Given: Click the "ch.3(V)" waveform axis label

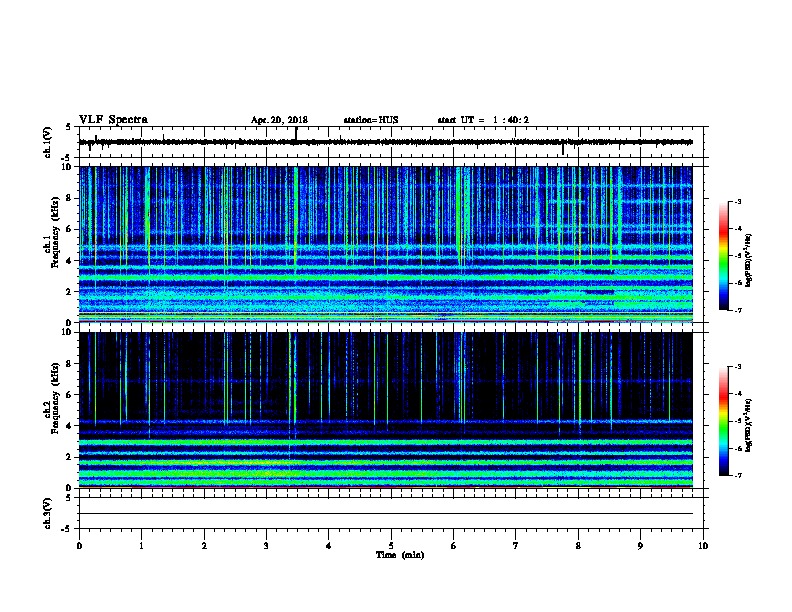Looking at the screenshot, I should [x=47, y=513].
